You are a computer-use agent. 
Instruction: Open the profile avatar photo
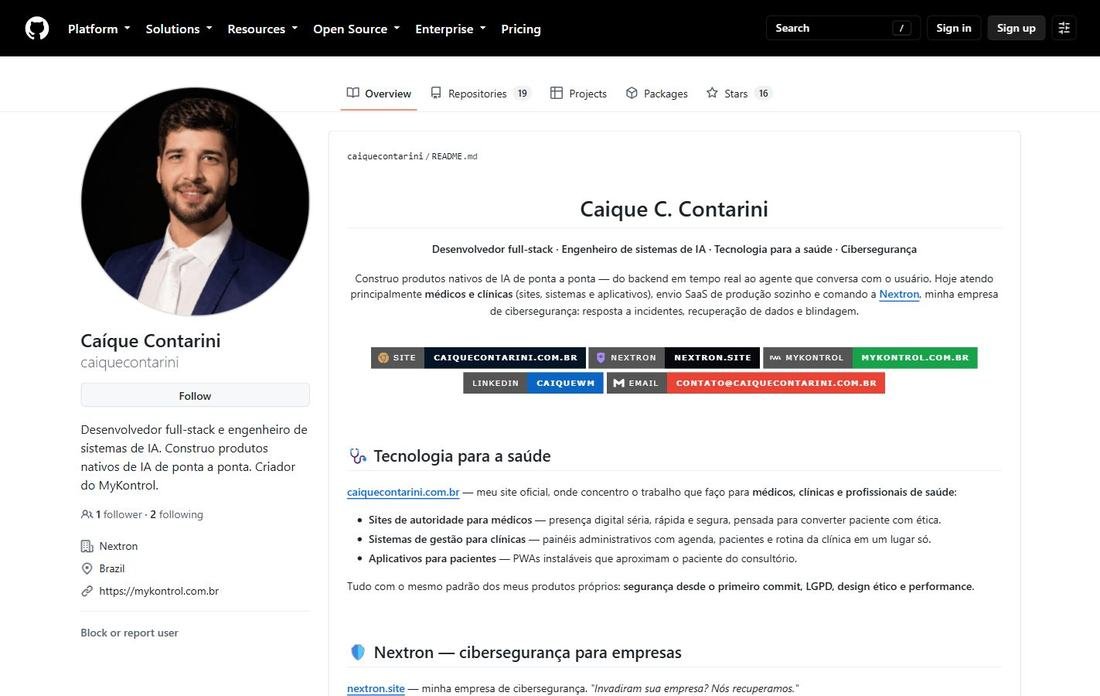click(x=195, y=201)
